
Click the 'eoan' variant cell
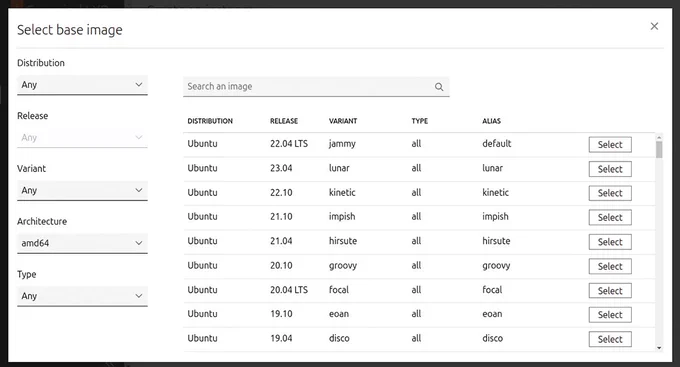click(x=339, y=314)
